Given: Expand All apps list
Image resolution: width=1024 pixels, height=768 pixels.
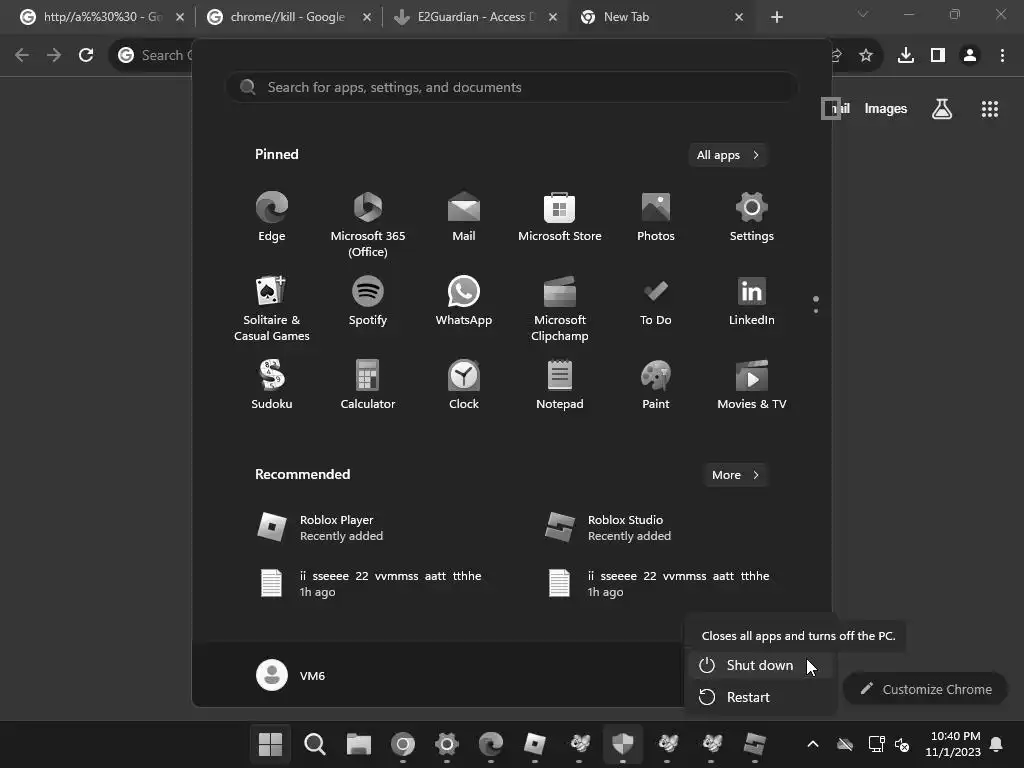Looking at the screenshot, I should (x=728, y=155).
